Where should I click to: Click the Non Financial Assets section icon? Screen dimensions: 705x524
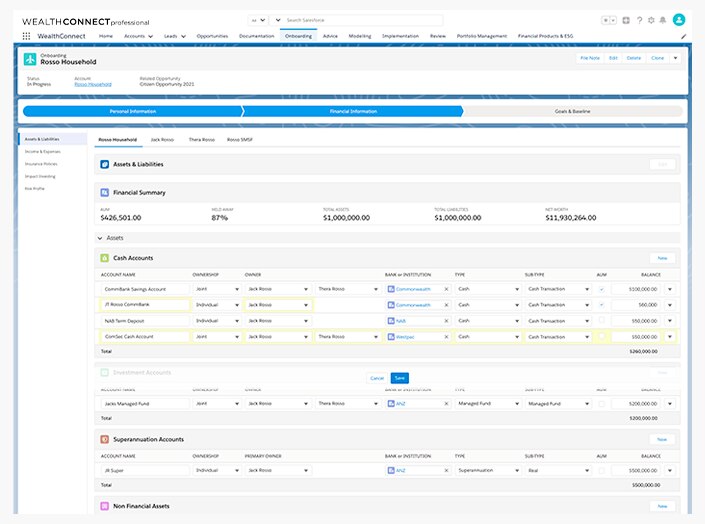[x=104, y=506]
